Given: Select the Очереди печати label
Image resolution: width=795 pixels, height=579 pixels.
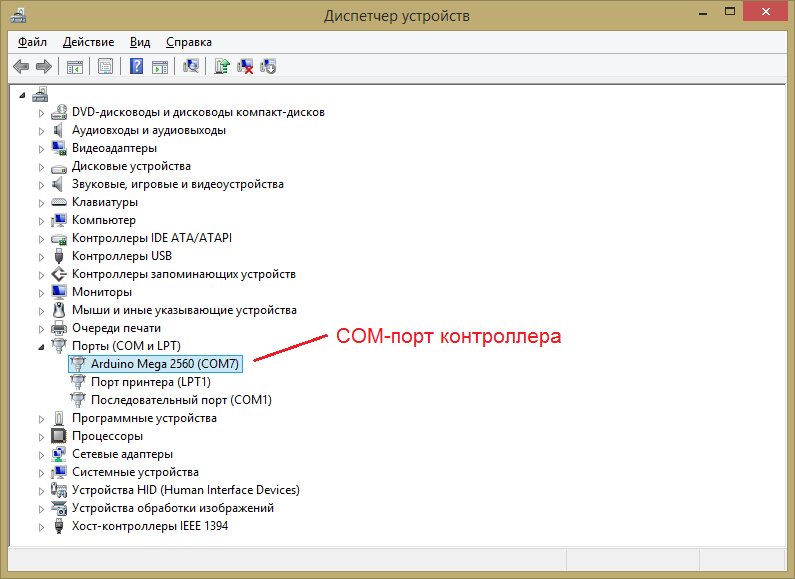Looking at the screenshot, I should point(116,328).
